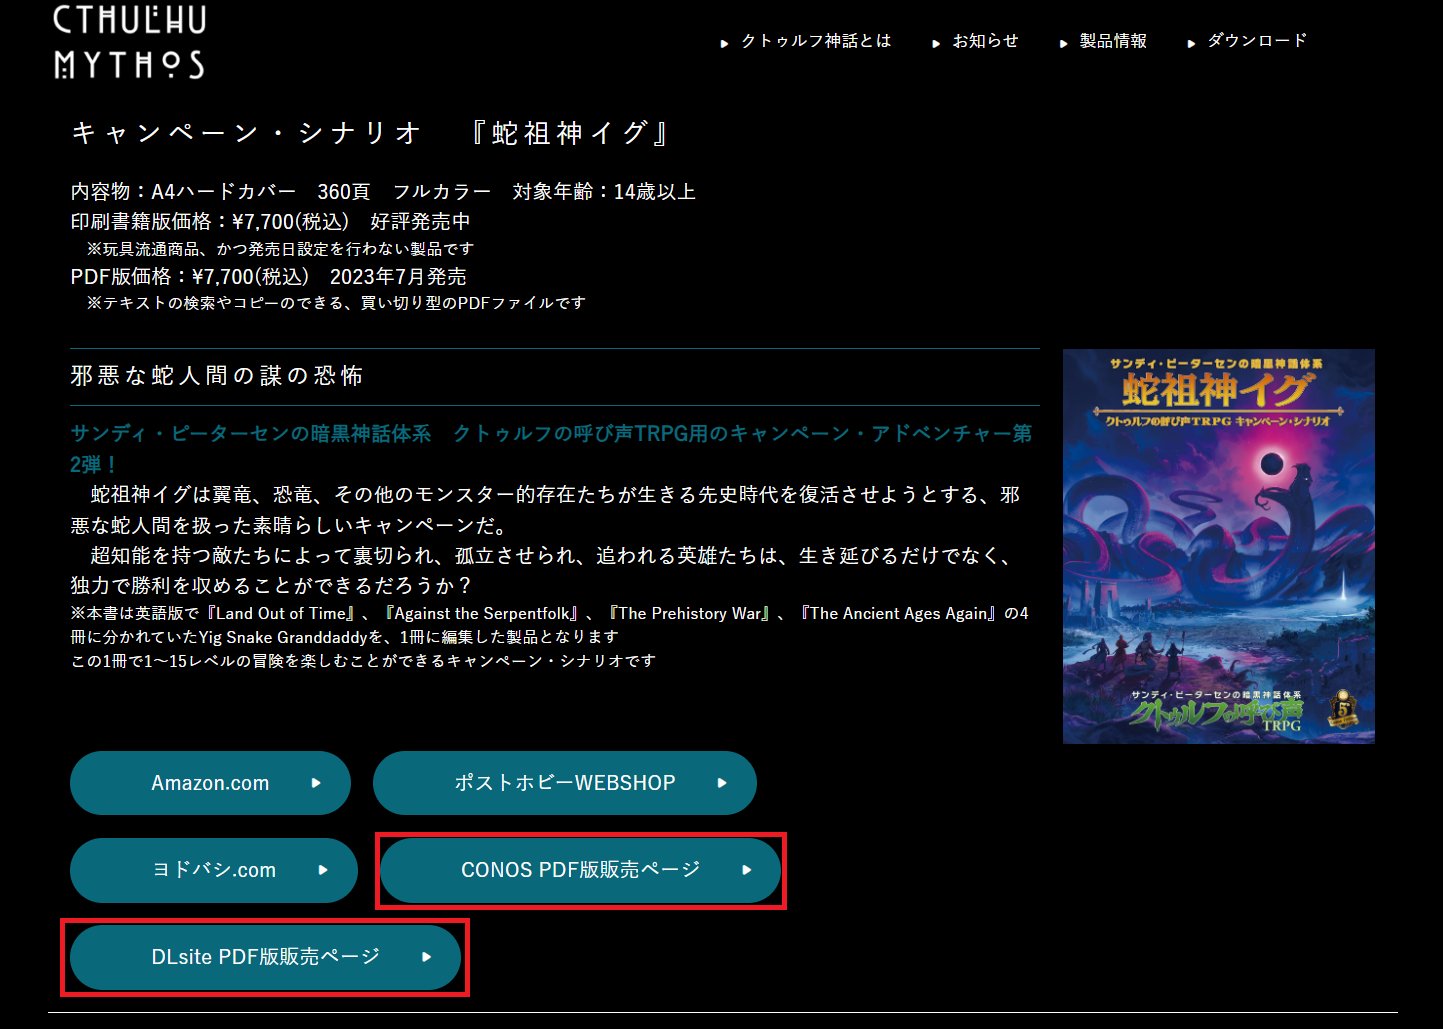Open the ダウンロード menu item

coord(1257,41)
